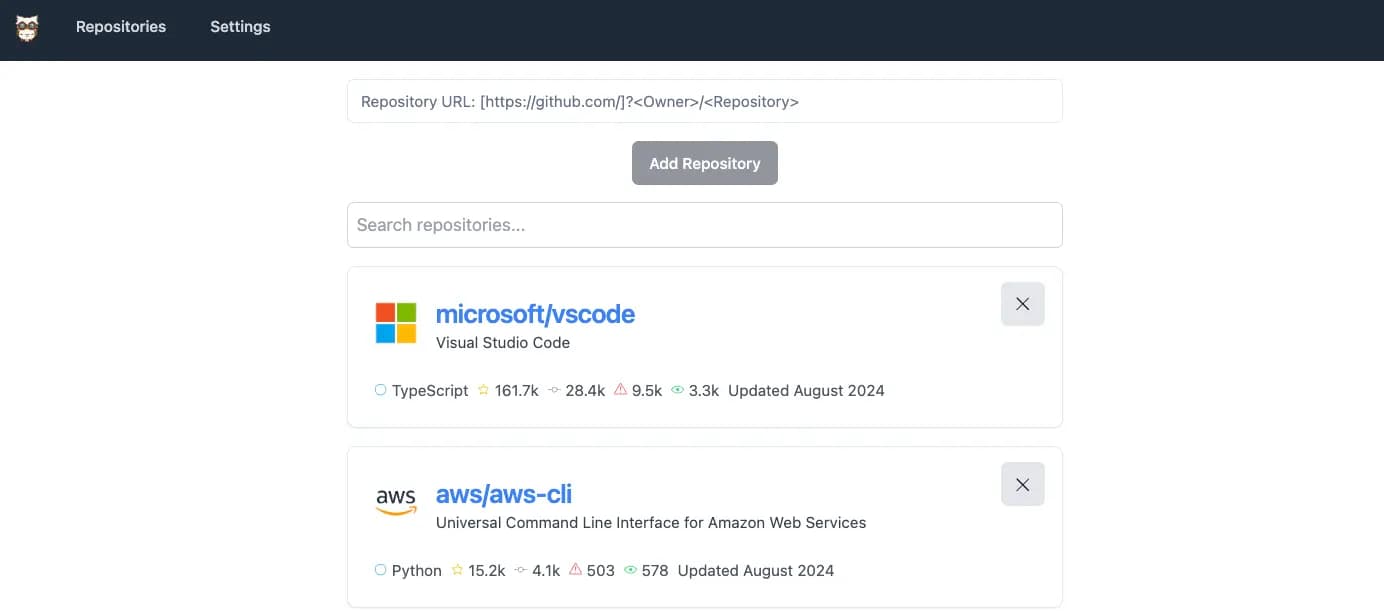Click the "28.4k" fork count

coord(585,390)
